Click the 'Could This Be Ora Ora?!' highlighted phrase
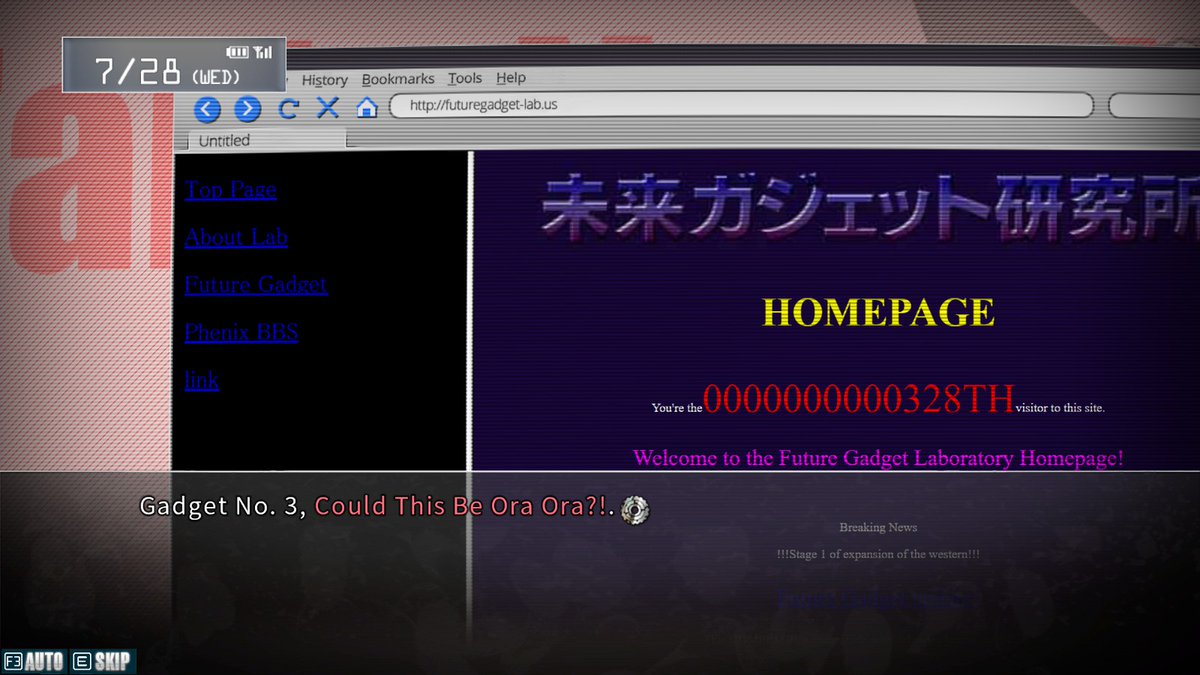This screenshot has height=675, width=1200. pos(461,506)
